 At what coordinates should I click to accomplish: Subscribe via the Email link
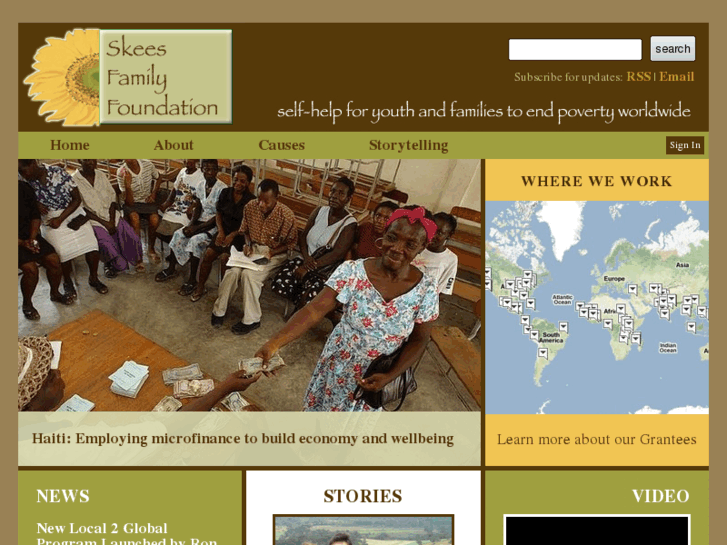[676, 77]
